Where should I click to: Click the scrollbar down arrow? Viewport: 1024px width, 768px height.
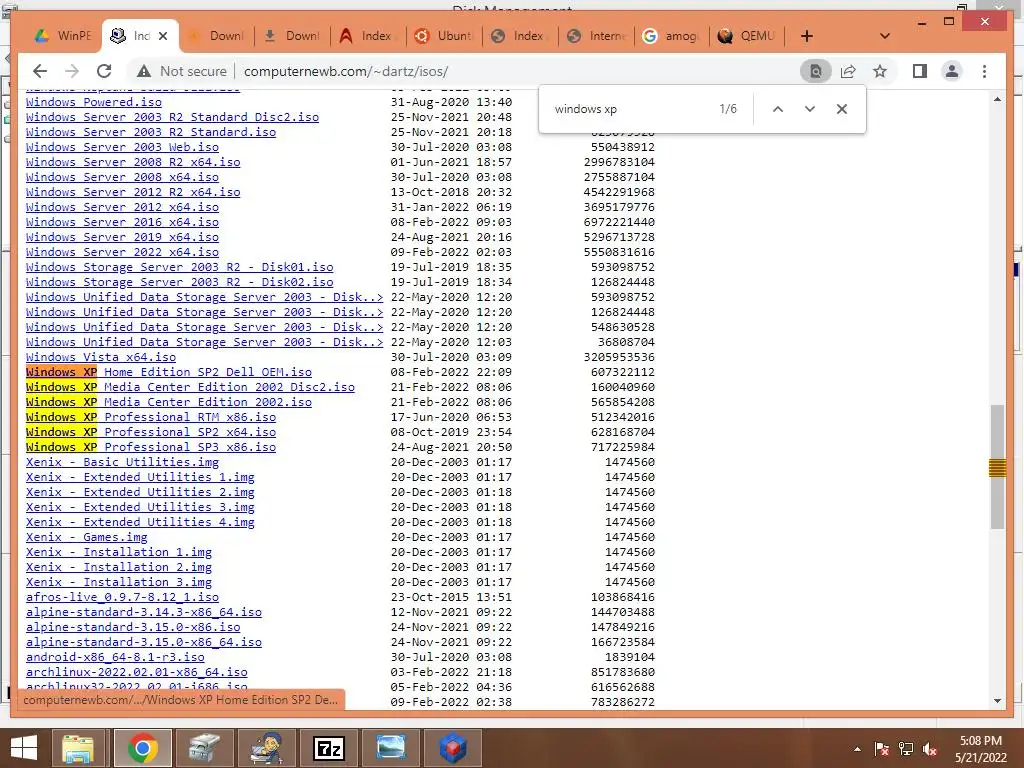(997, 701)
